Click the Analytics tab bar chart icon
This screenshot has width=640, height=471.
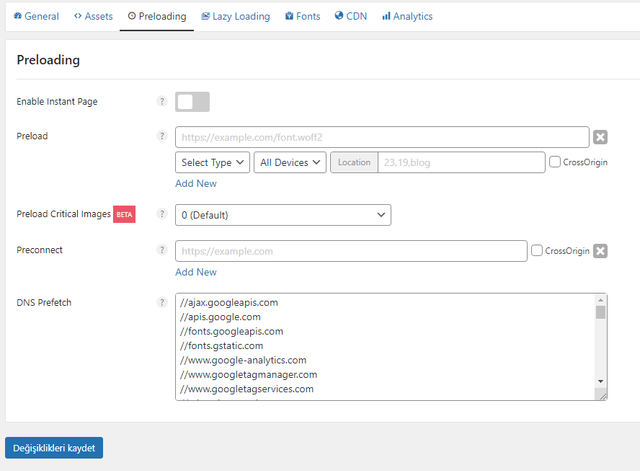386,16
